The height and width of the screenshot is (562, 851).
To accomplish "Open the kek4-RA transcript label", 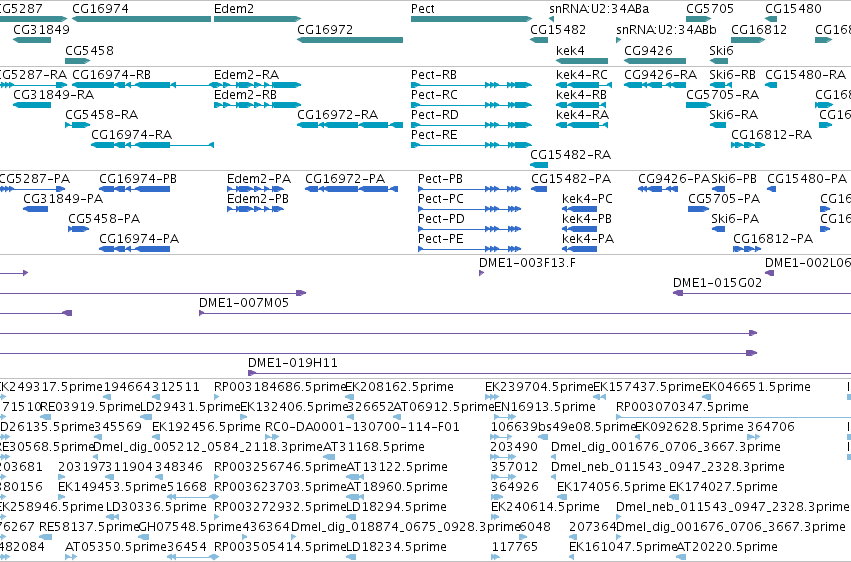I will [x=582, y=114].
